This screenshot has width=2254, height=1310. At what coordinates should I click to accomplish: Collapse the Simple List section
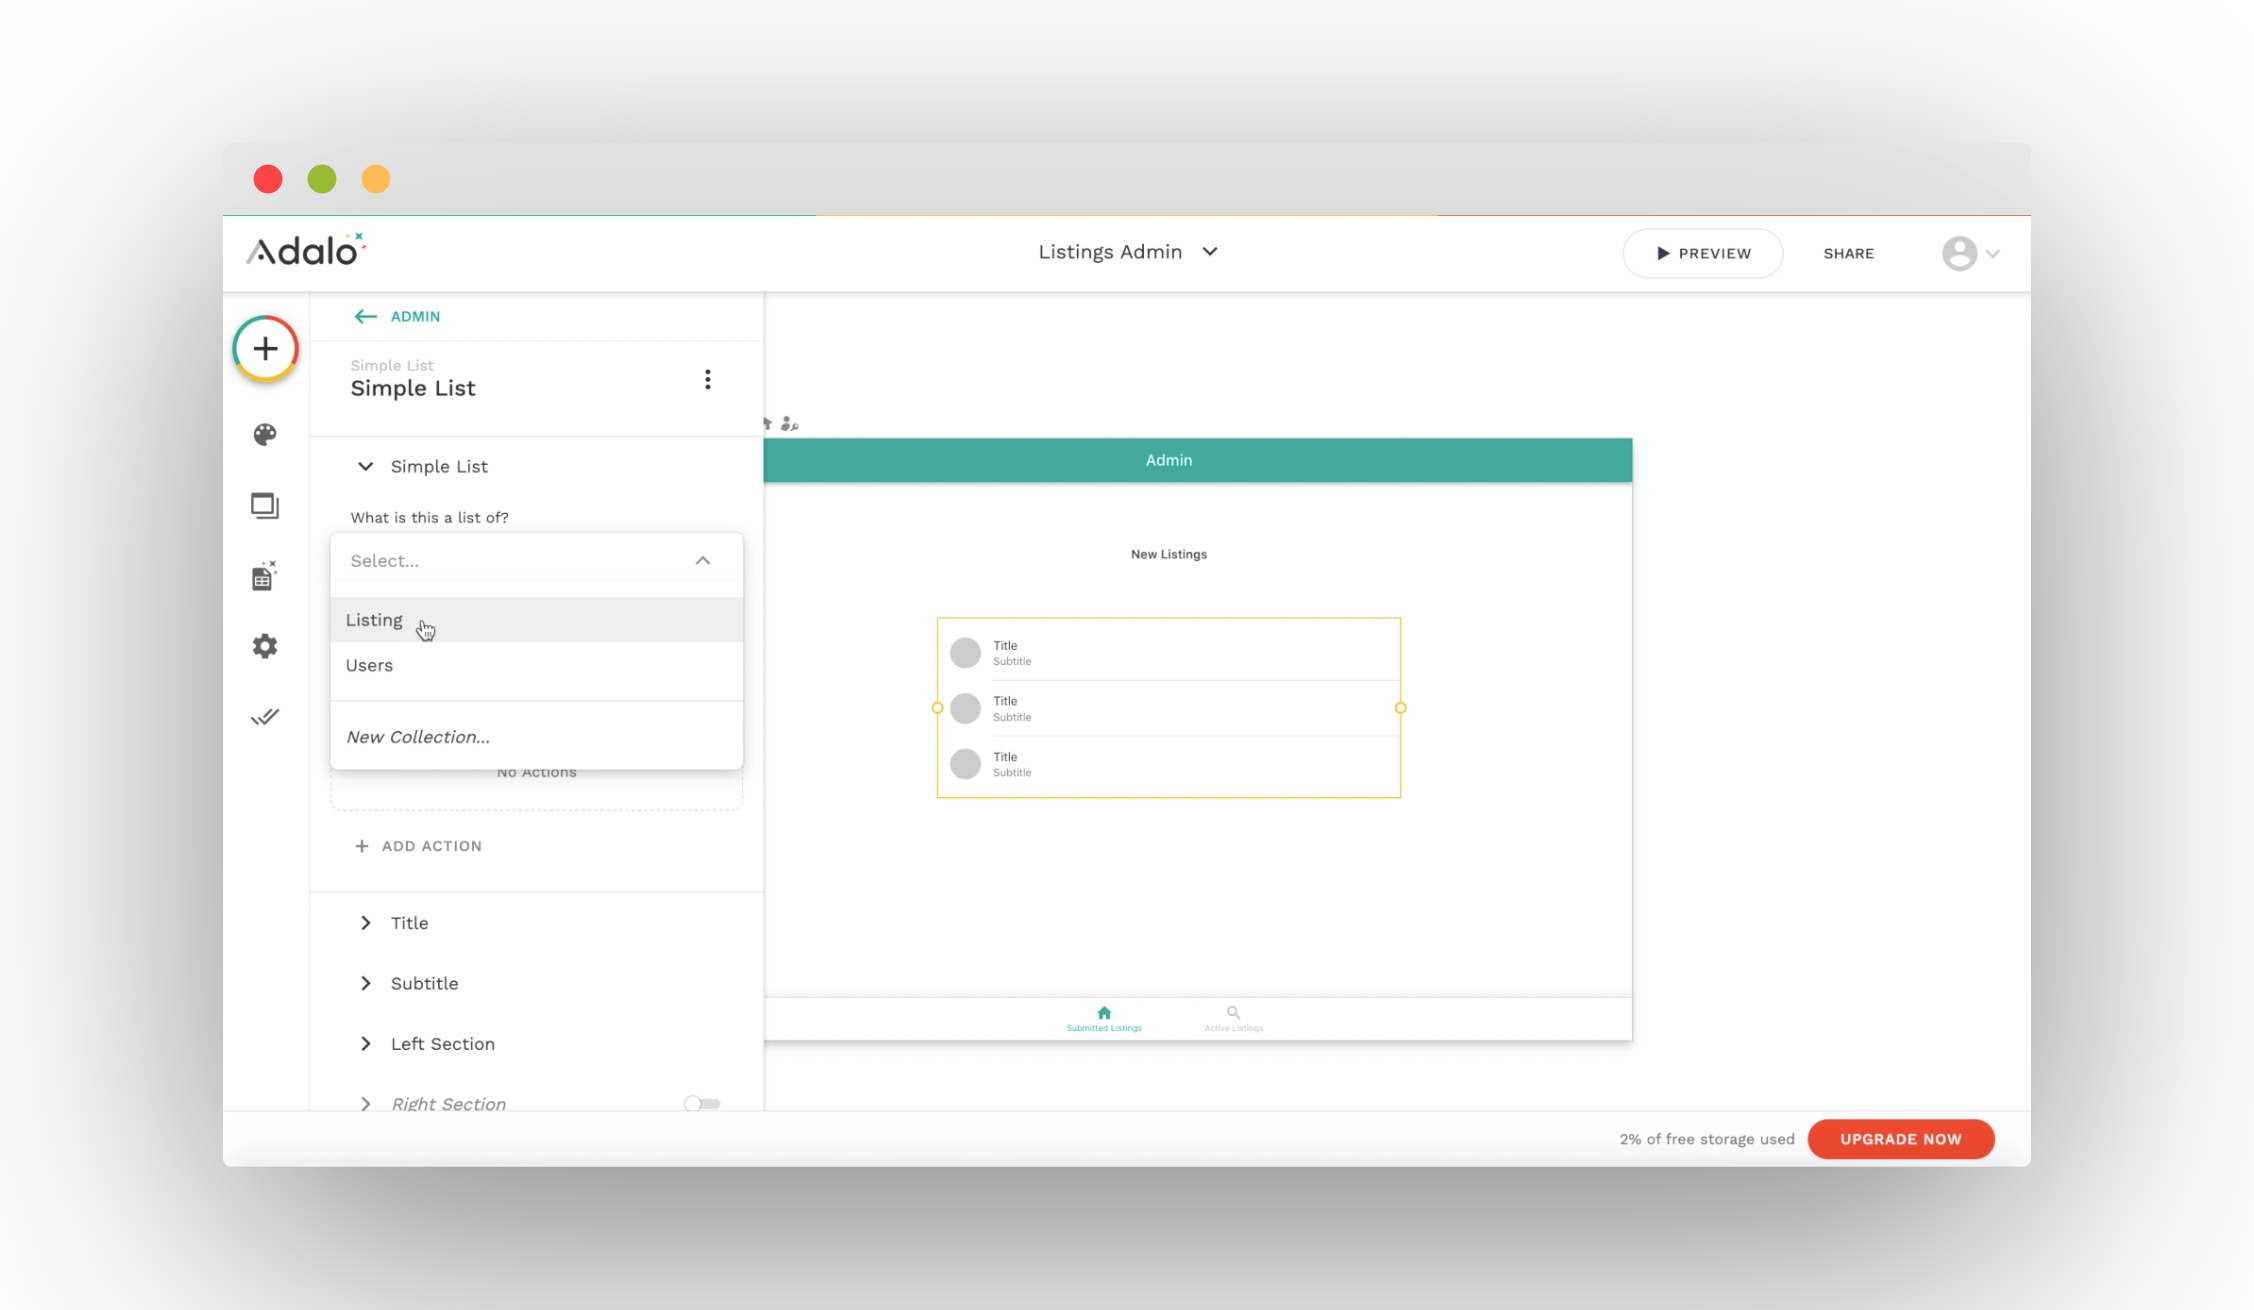coord(366,467)
